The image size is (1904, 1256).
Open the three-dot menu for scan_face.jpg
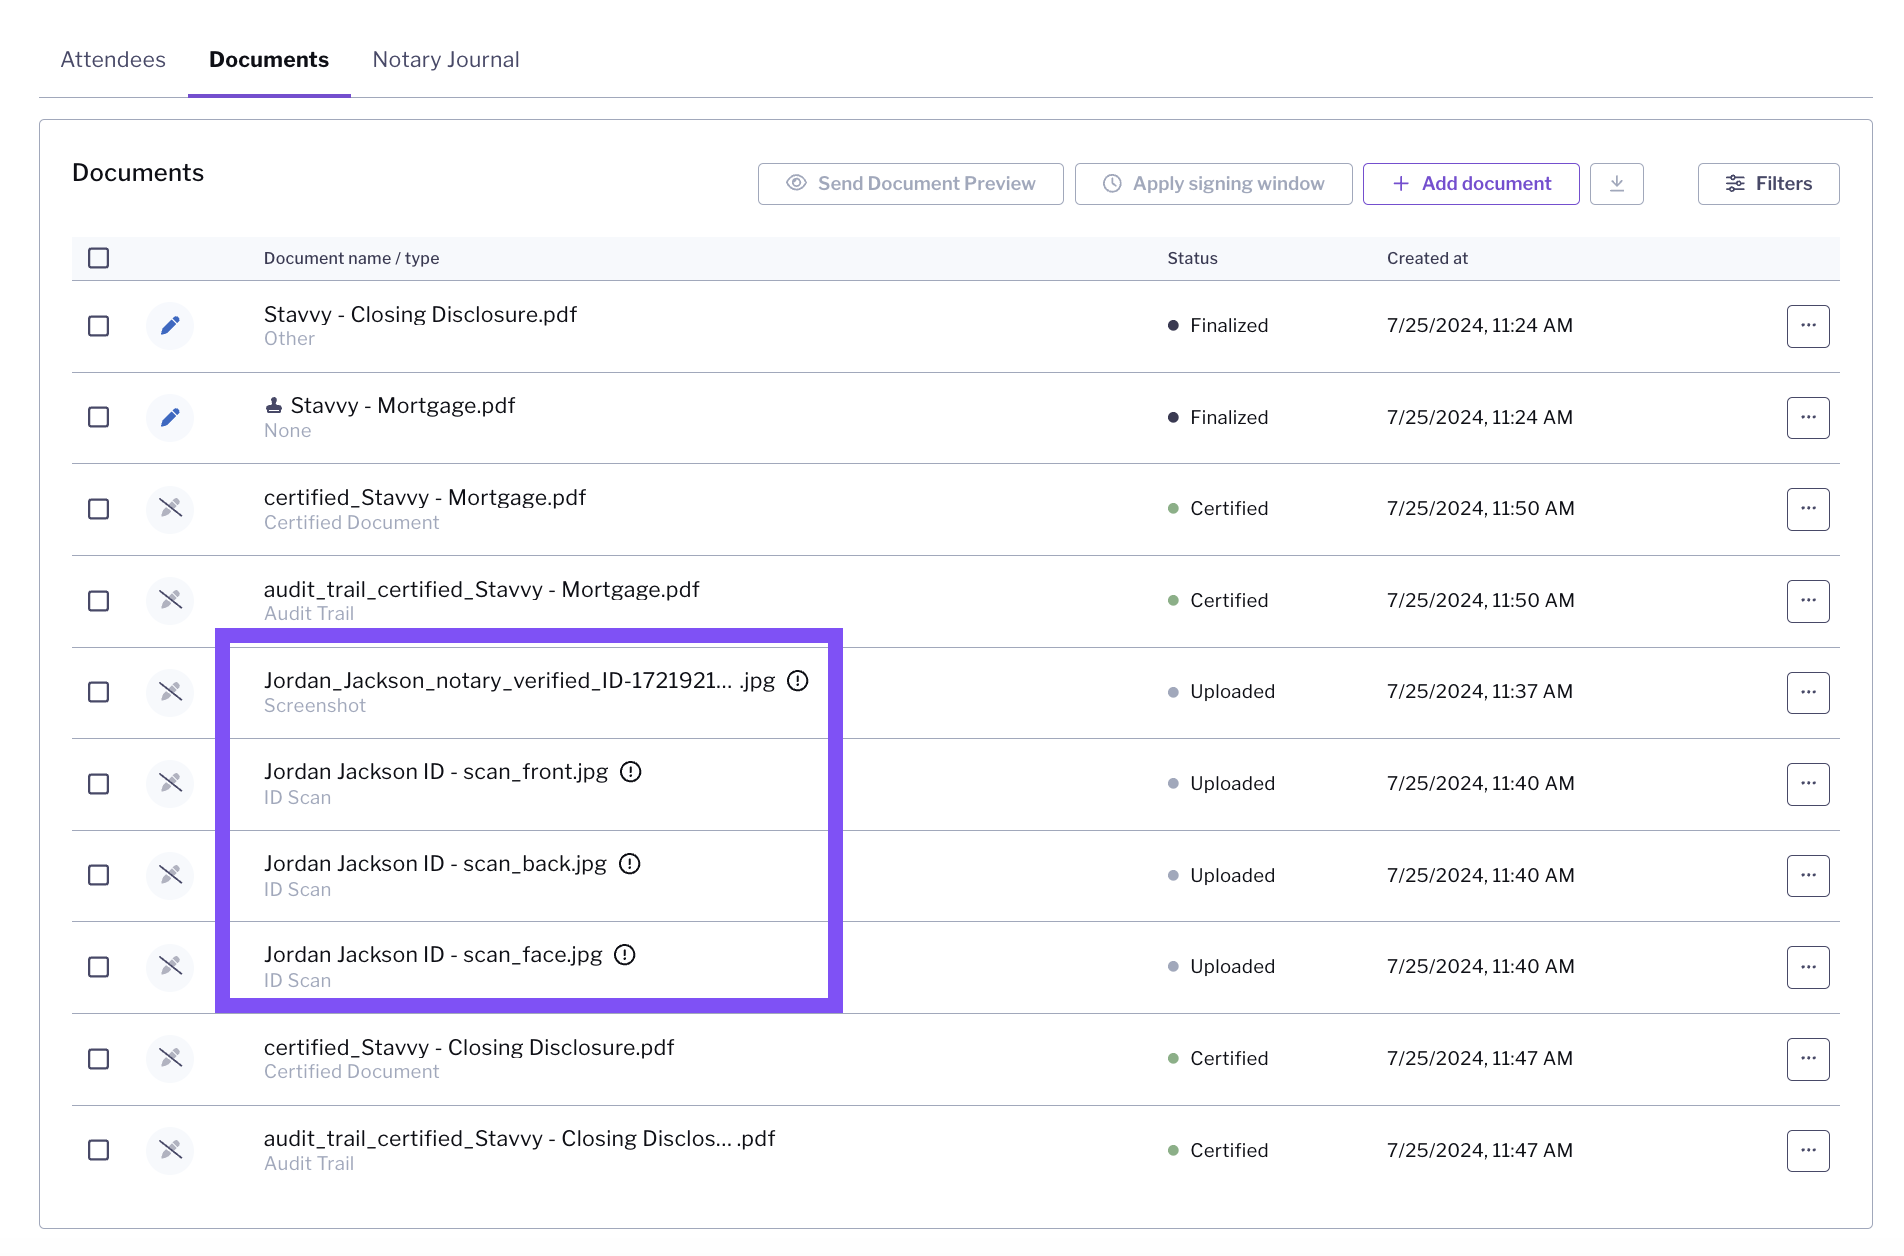pyautogui.click(x=1808, y=967)
